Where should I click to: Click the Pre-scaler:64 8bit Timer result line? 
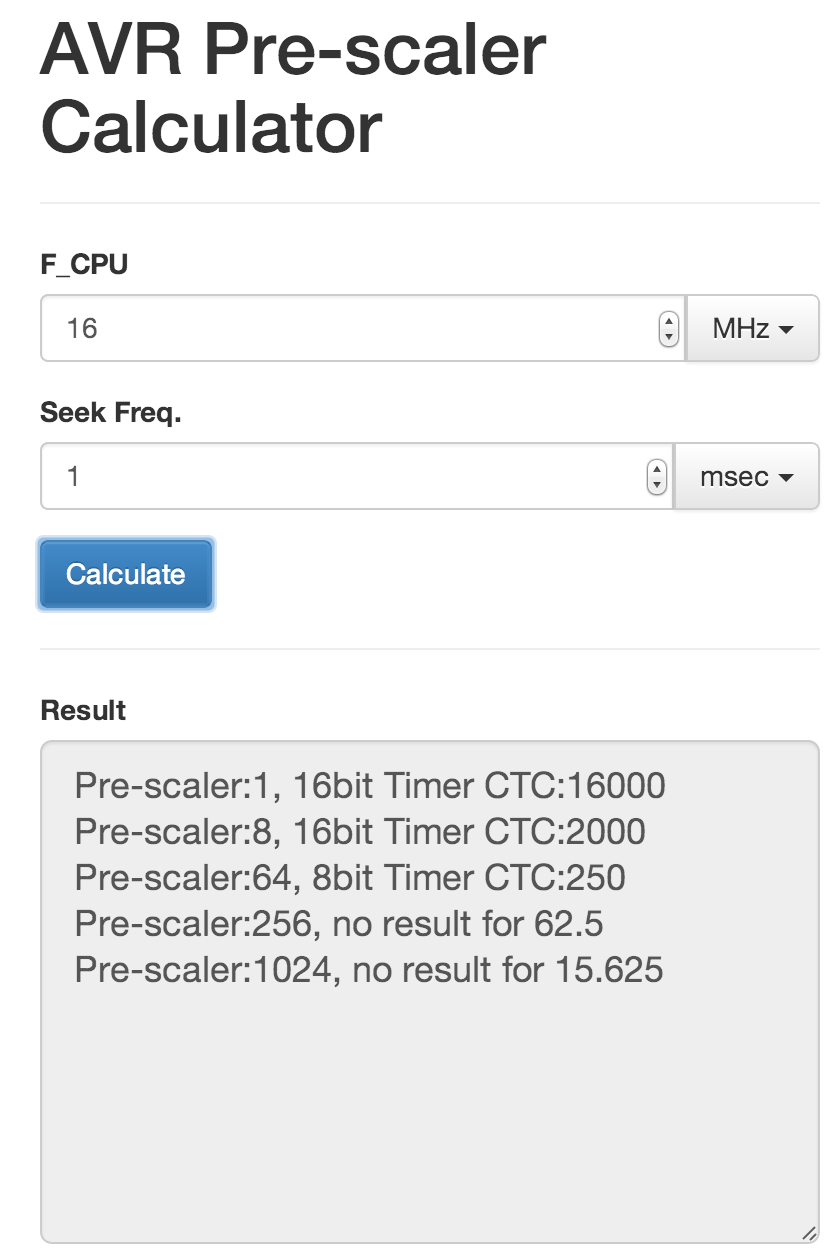tap(350, 878)
